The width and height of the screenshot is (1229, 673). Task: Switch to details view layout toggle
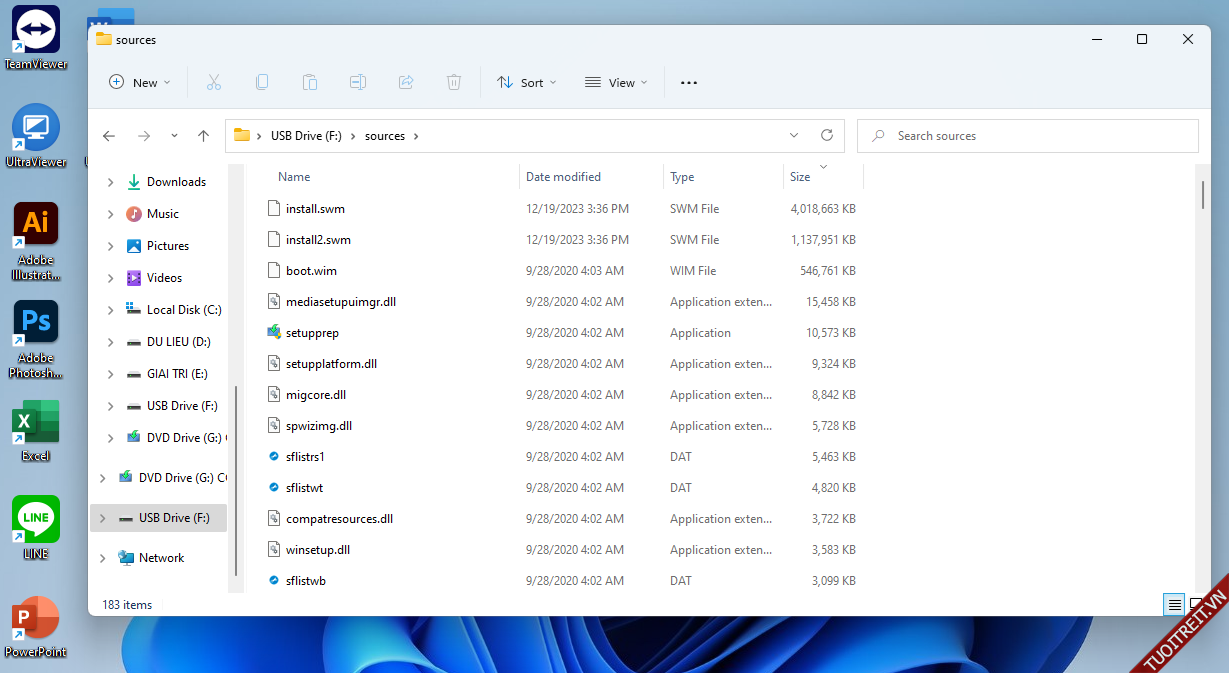click(1175, 604)
